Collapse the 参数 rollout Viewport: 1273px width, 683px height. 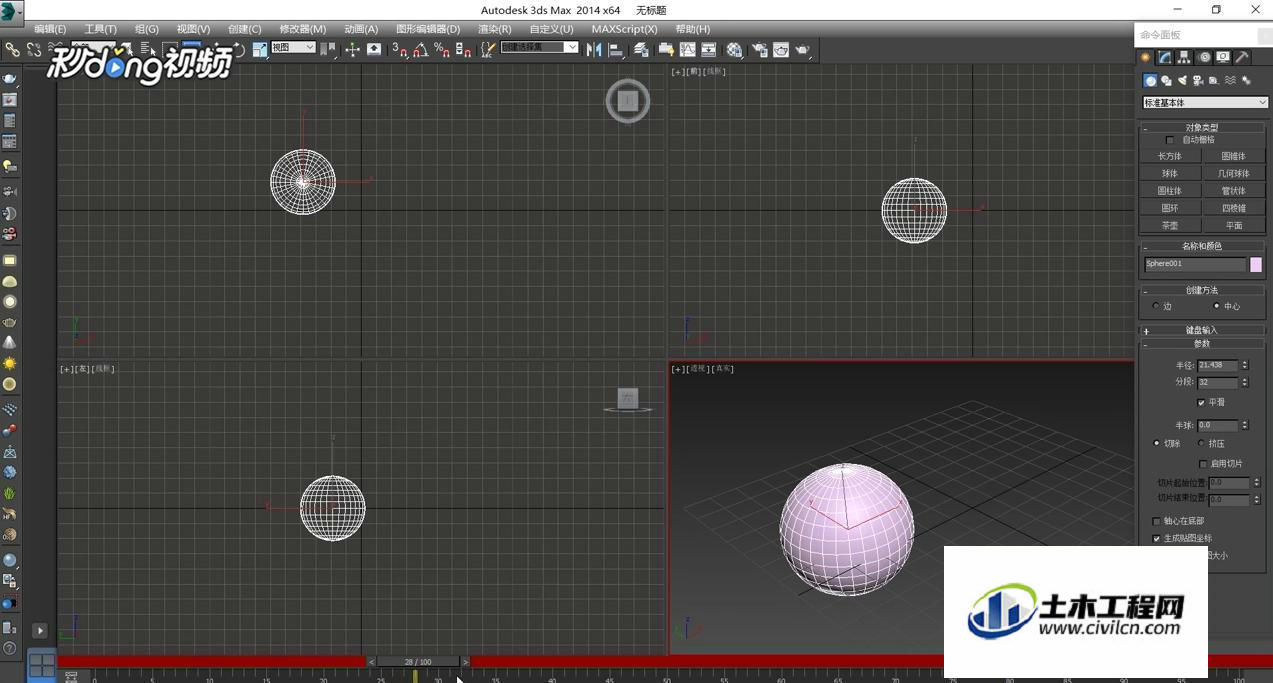(x=1202, y=344)
